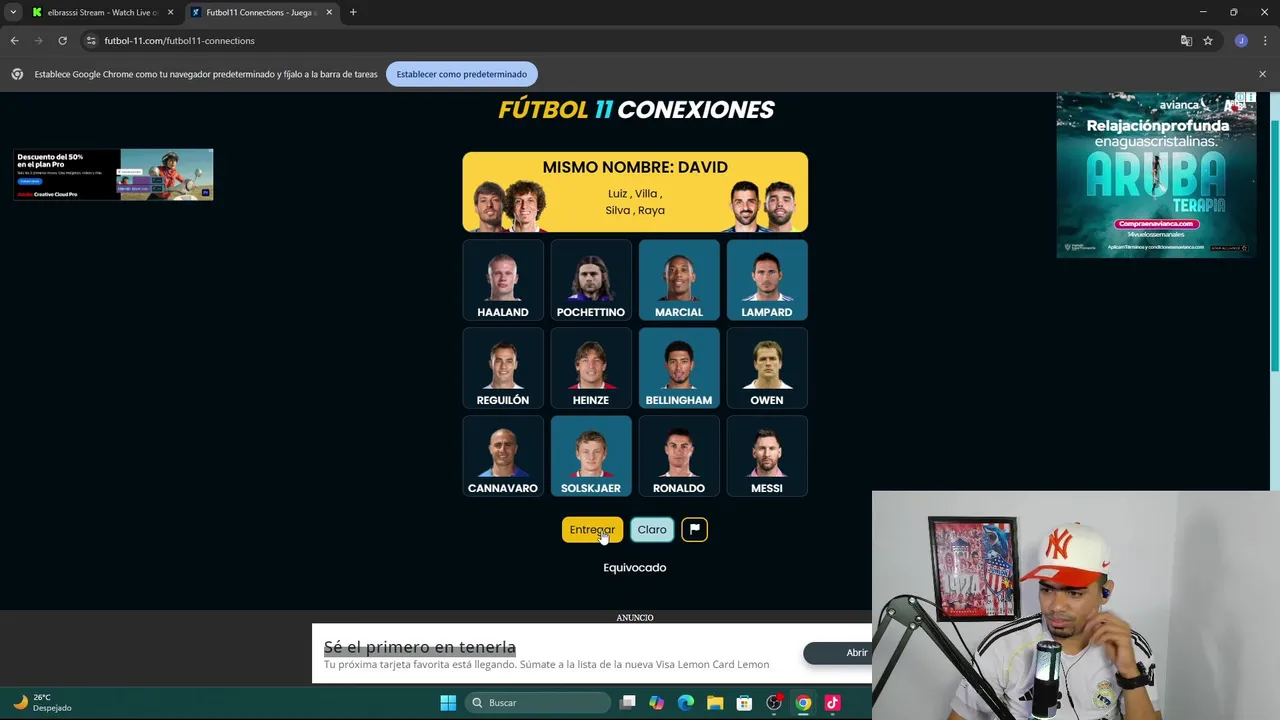Open the Chrome profile avatar
This screenshot has width=1280, height=720.
1241,41
